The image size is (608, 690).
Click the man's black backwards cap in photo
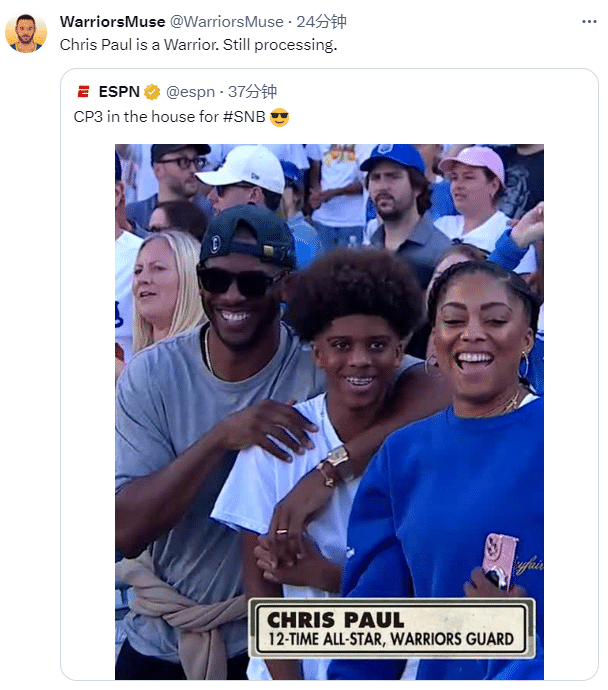246,236
